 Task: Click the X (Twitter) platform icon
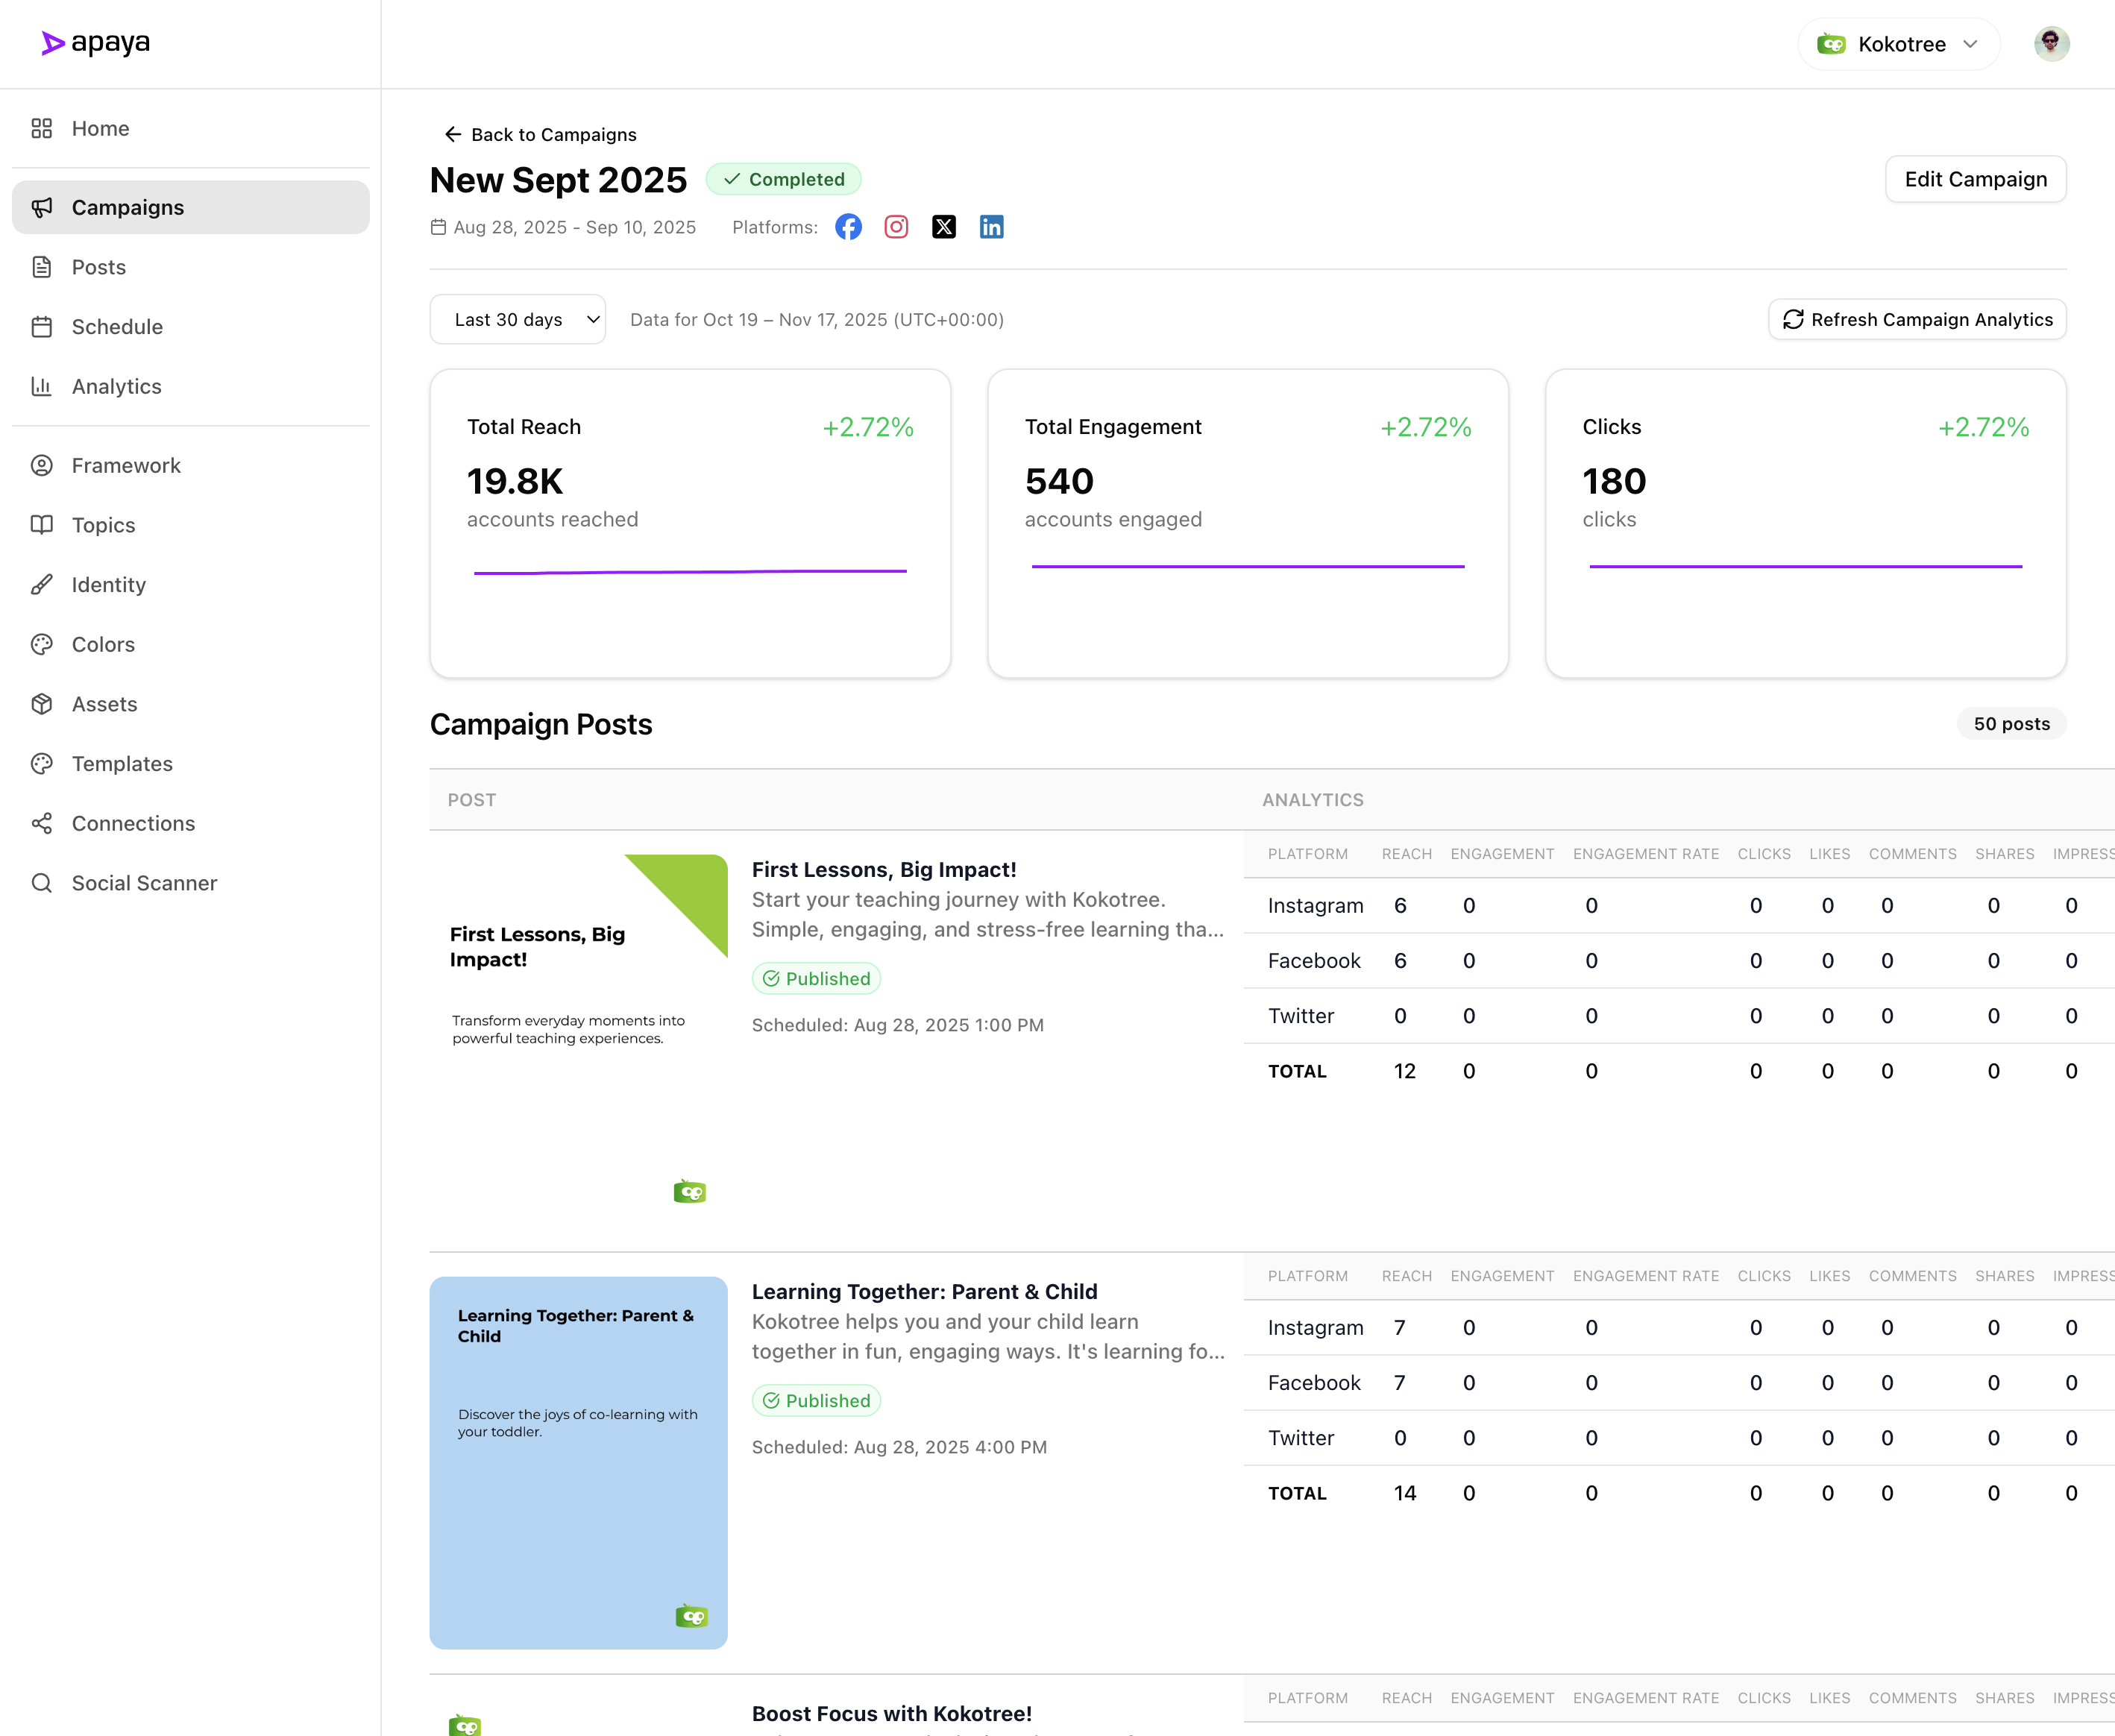tap(943, 227)
